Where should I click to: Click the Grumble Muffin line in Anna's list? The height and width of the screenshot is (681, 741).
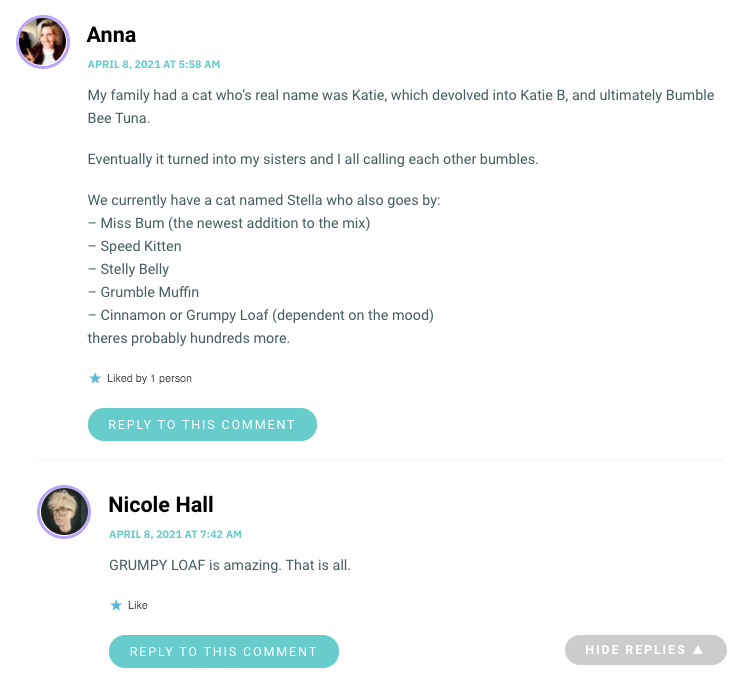(x=143, y=292)
